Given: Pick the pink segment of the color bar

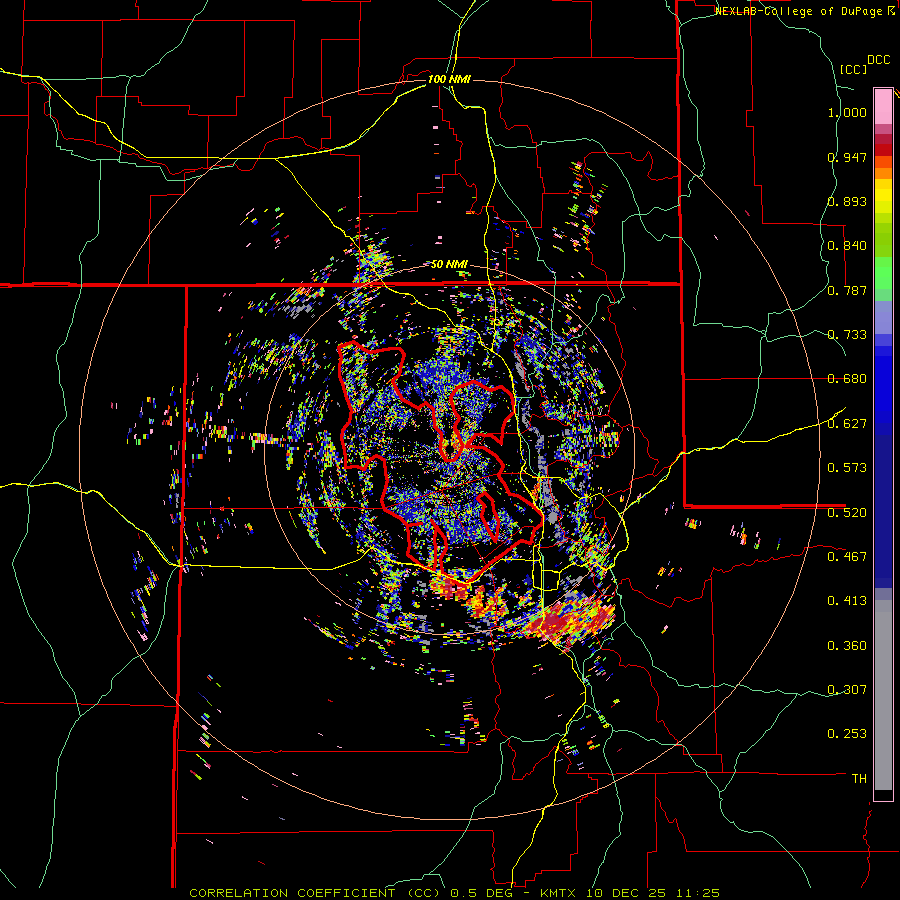Looking at the screenshot, I should click(883, 106).
